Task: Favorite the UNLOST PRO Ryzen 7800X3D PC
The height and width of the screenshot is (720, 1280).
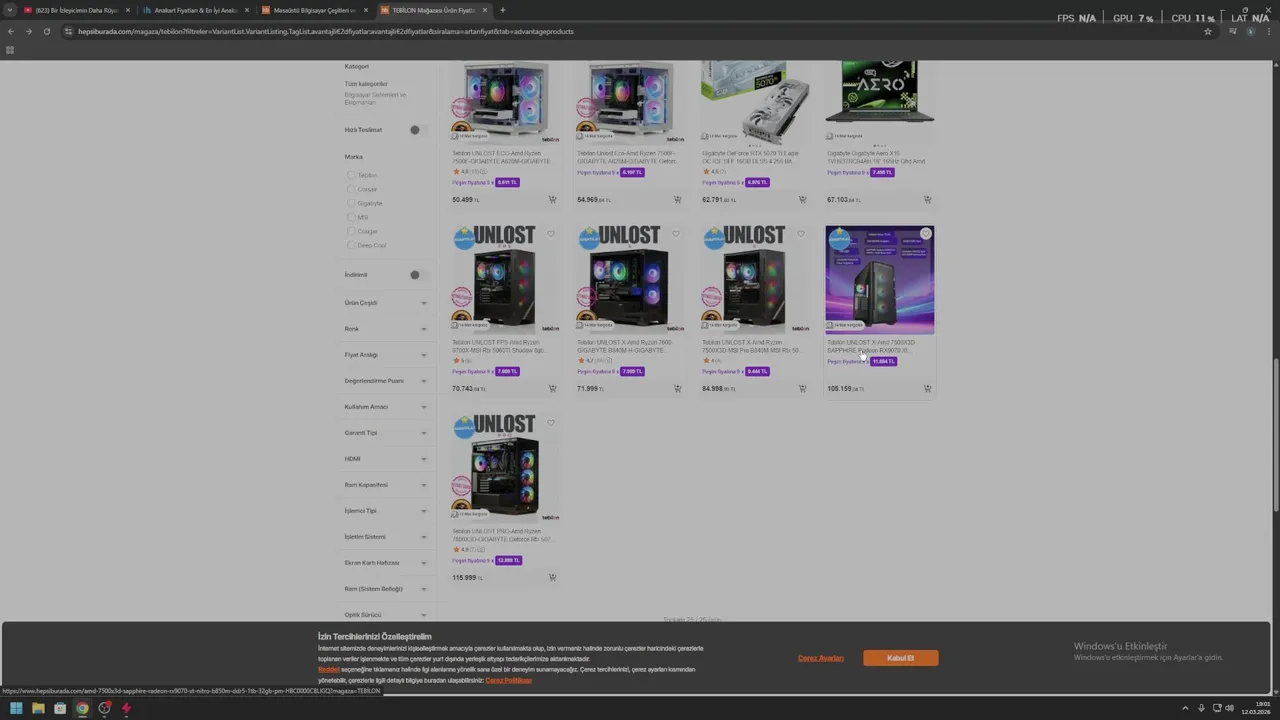Action: [x=551, y=423]
